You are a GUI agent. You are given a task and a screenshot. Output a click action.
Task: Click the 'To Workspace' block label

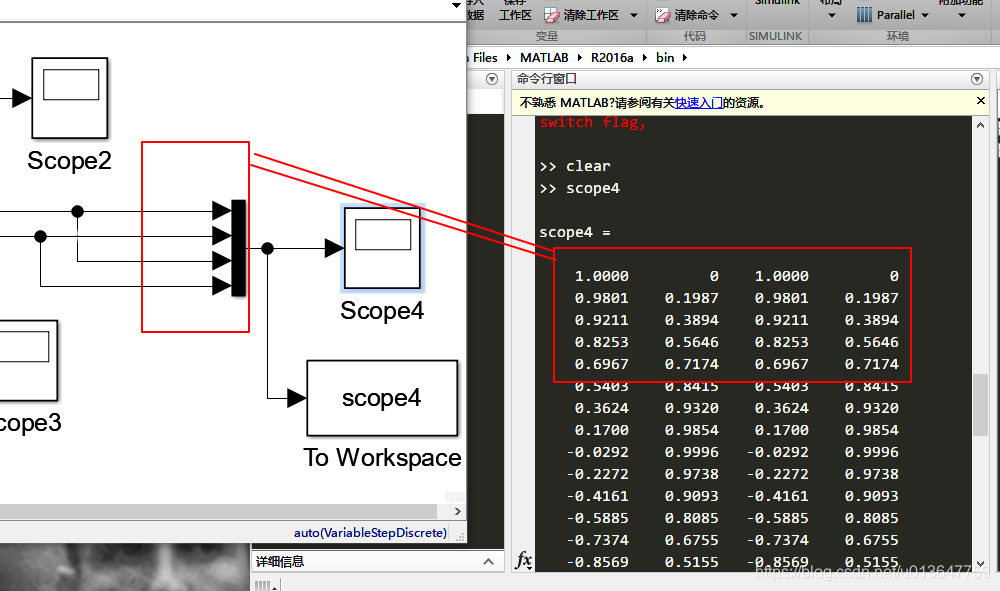pyautogui.click(x=382, y=458)
